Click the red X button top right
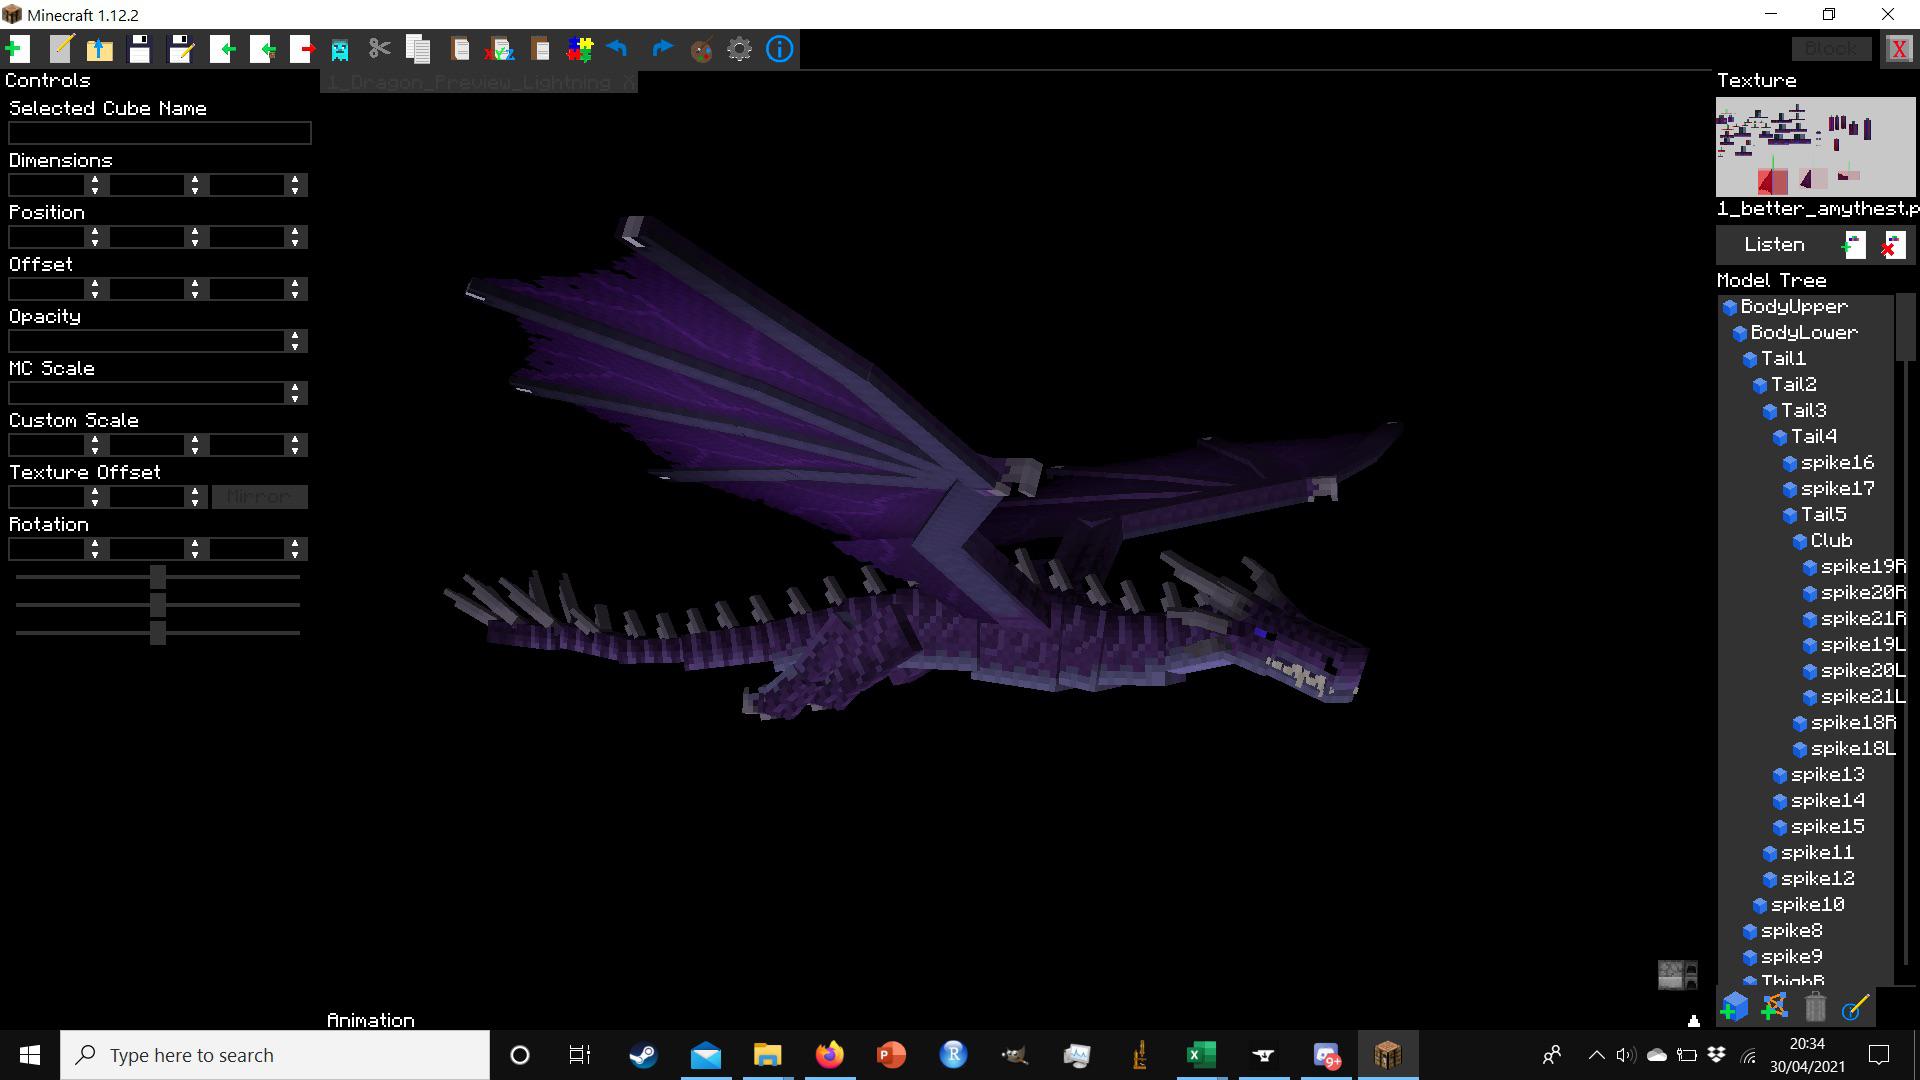1920x1080 pixels. coord(1898,49)
